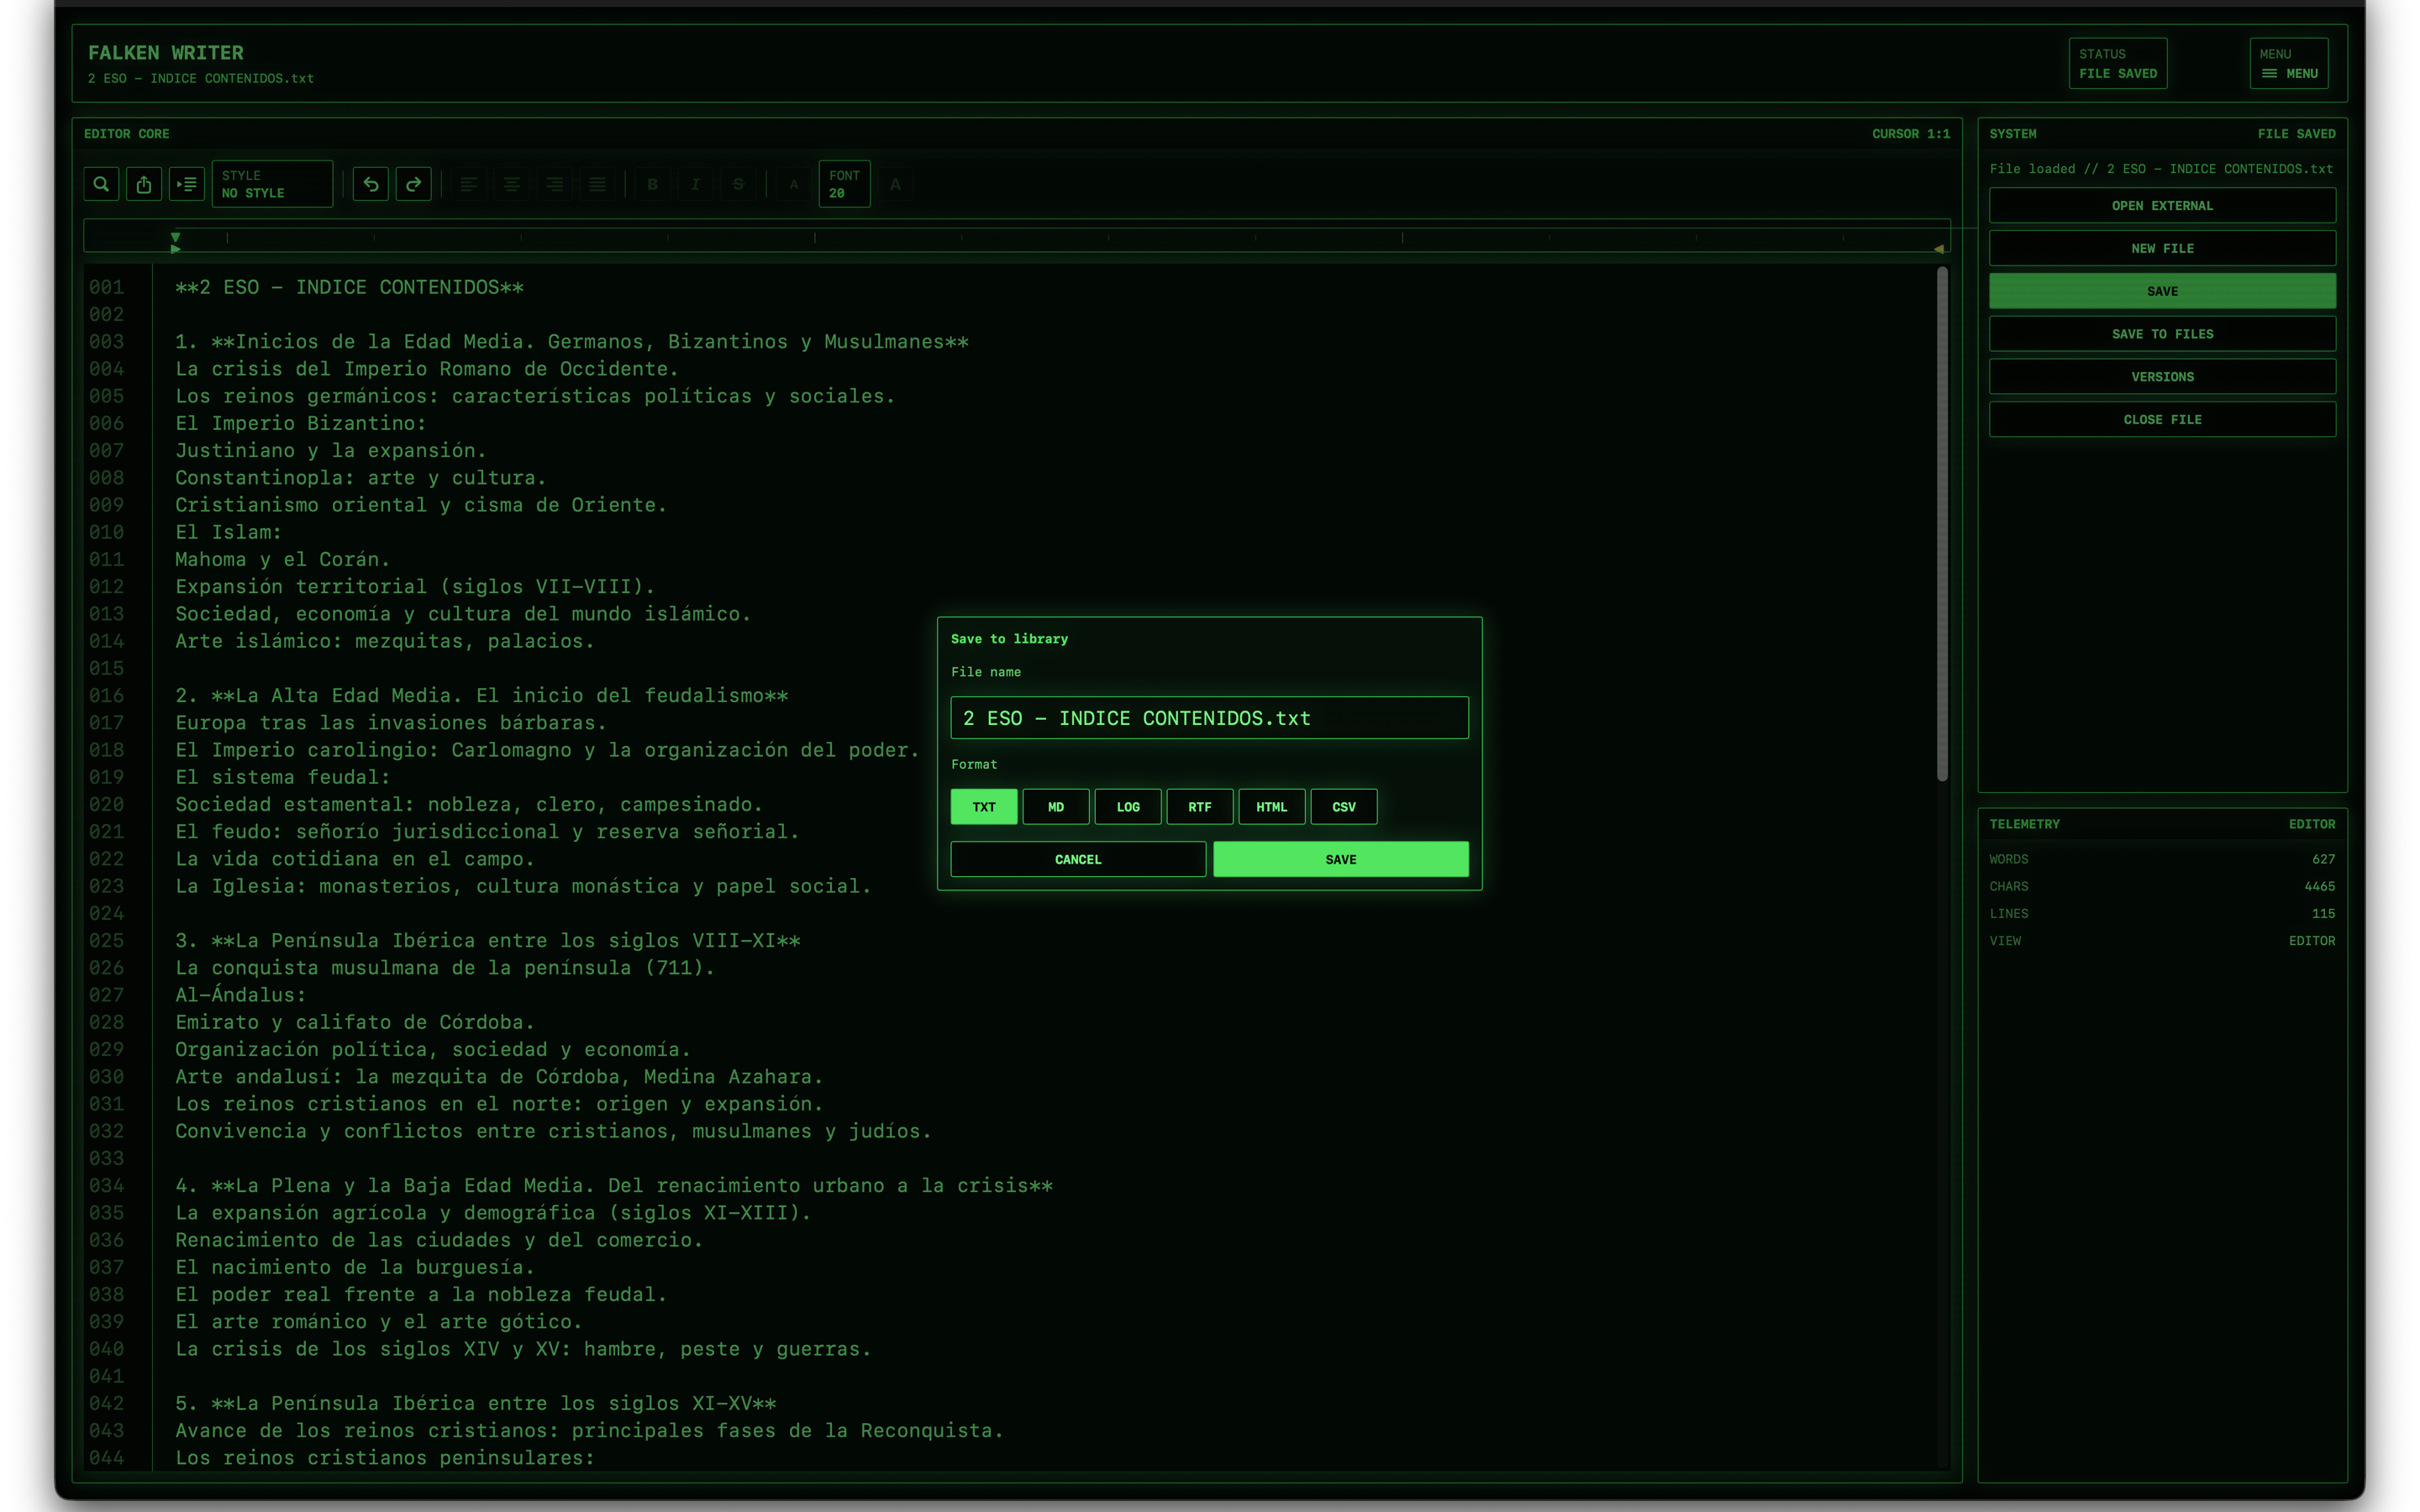Click the FALKEN WRITER title
Viewport: 2420px width, 1512px height.
[166, 53]
